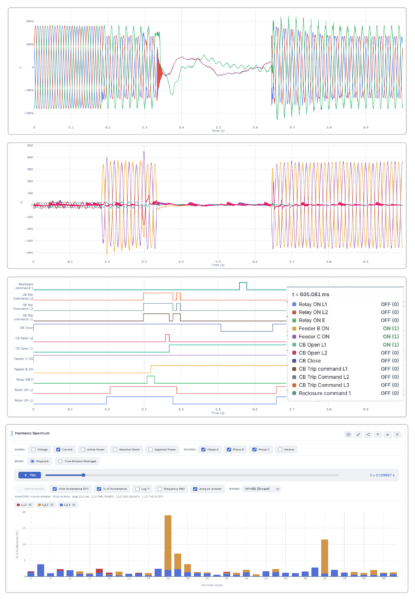The image size is (415, 600).
Task: Click the tallest orange harmonic bar
Action: [x=168, y=542]
